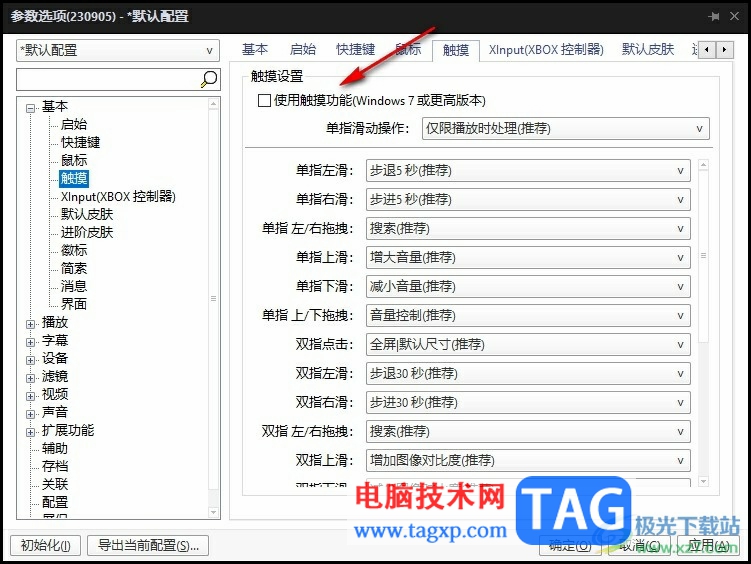The image size is (751, 564).
Task: Close the preferences dialog
Action: 734,16
